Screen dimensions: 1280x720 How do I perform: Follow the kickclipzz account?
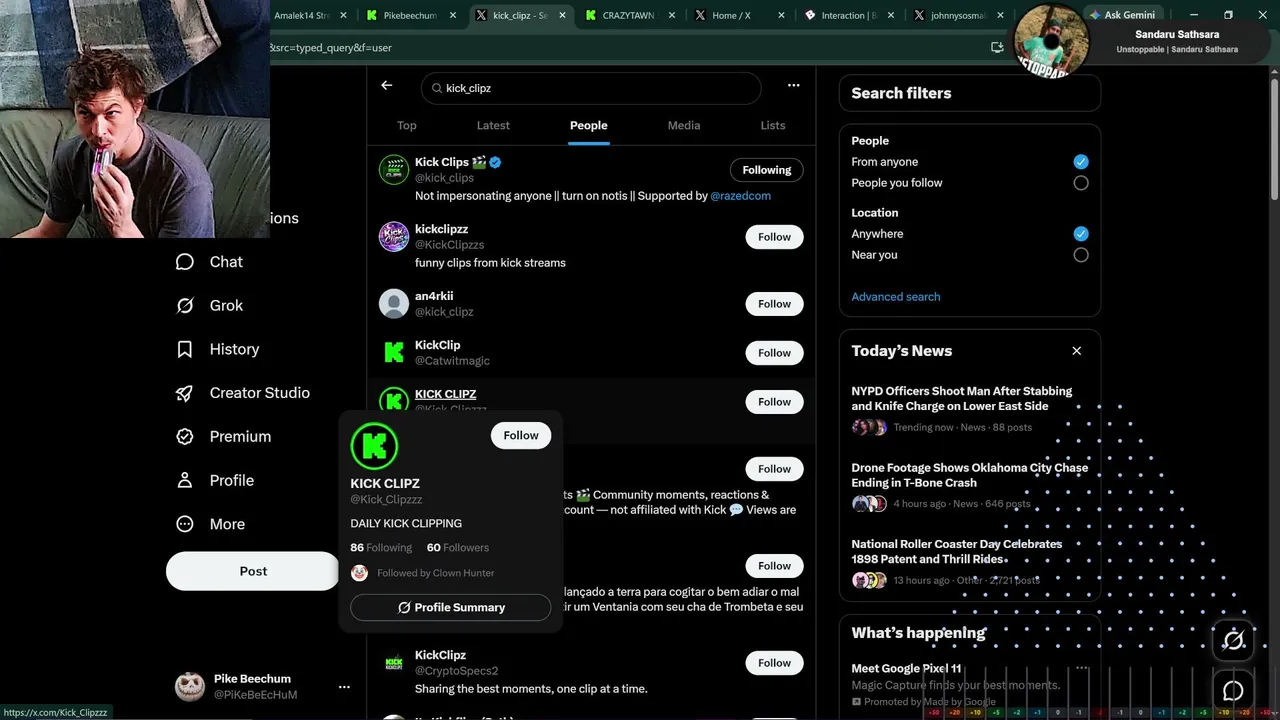click(x=774, y=237)
